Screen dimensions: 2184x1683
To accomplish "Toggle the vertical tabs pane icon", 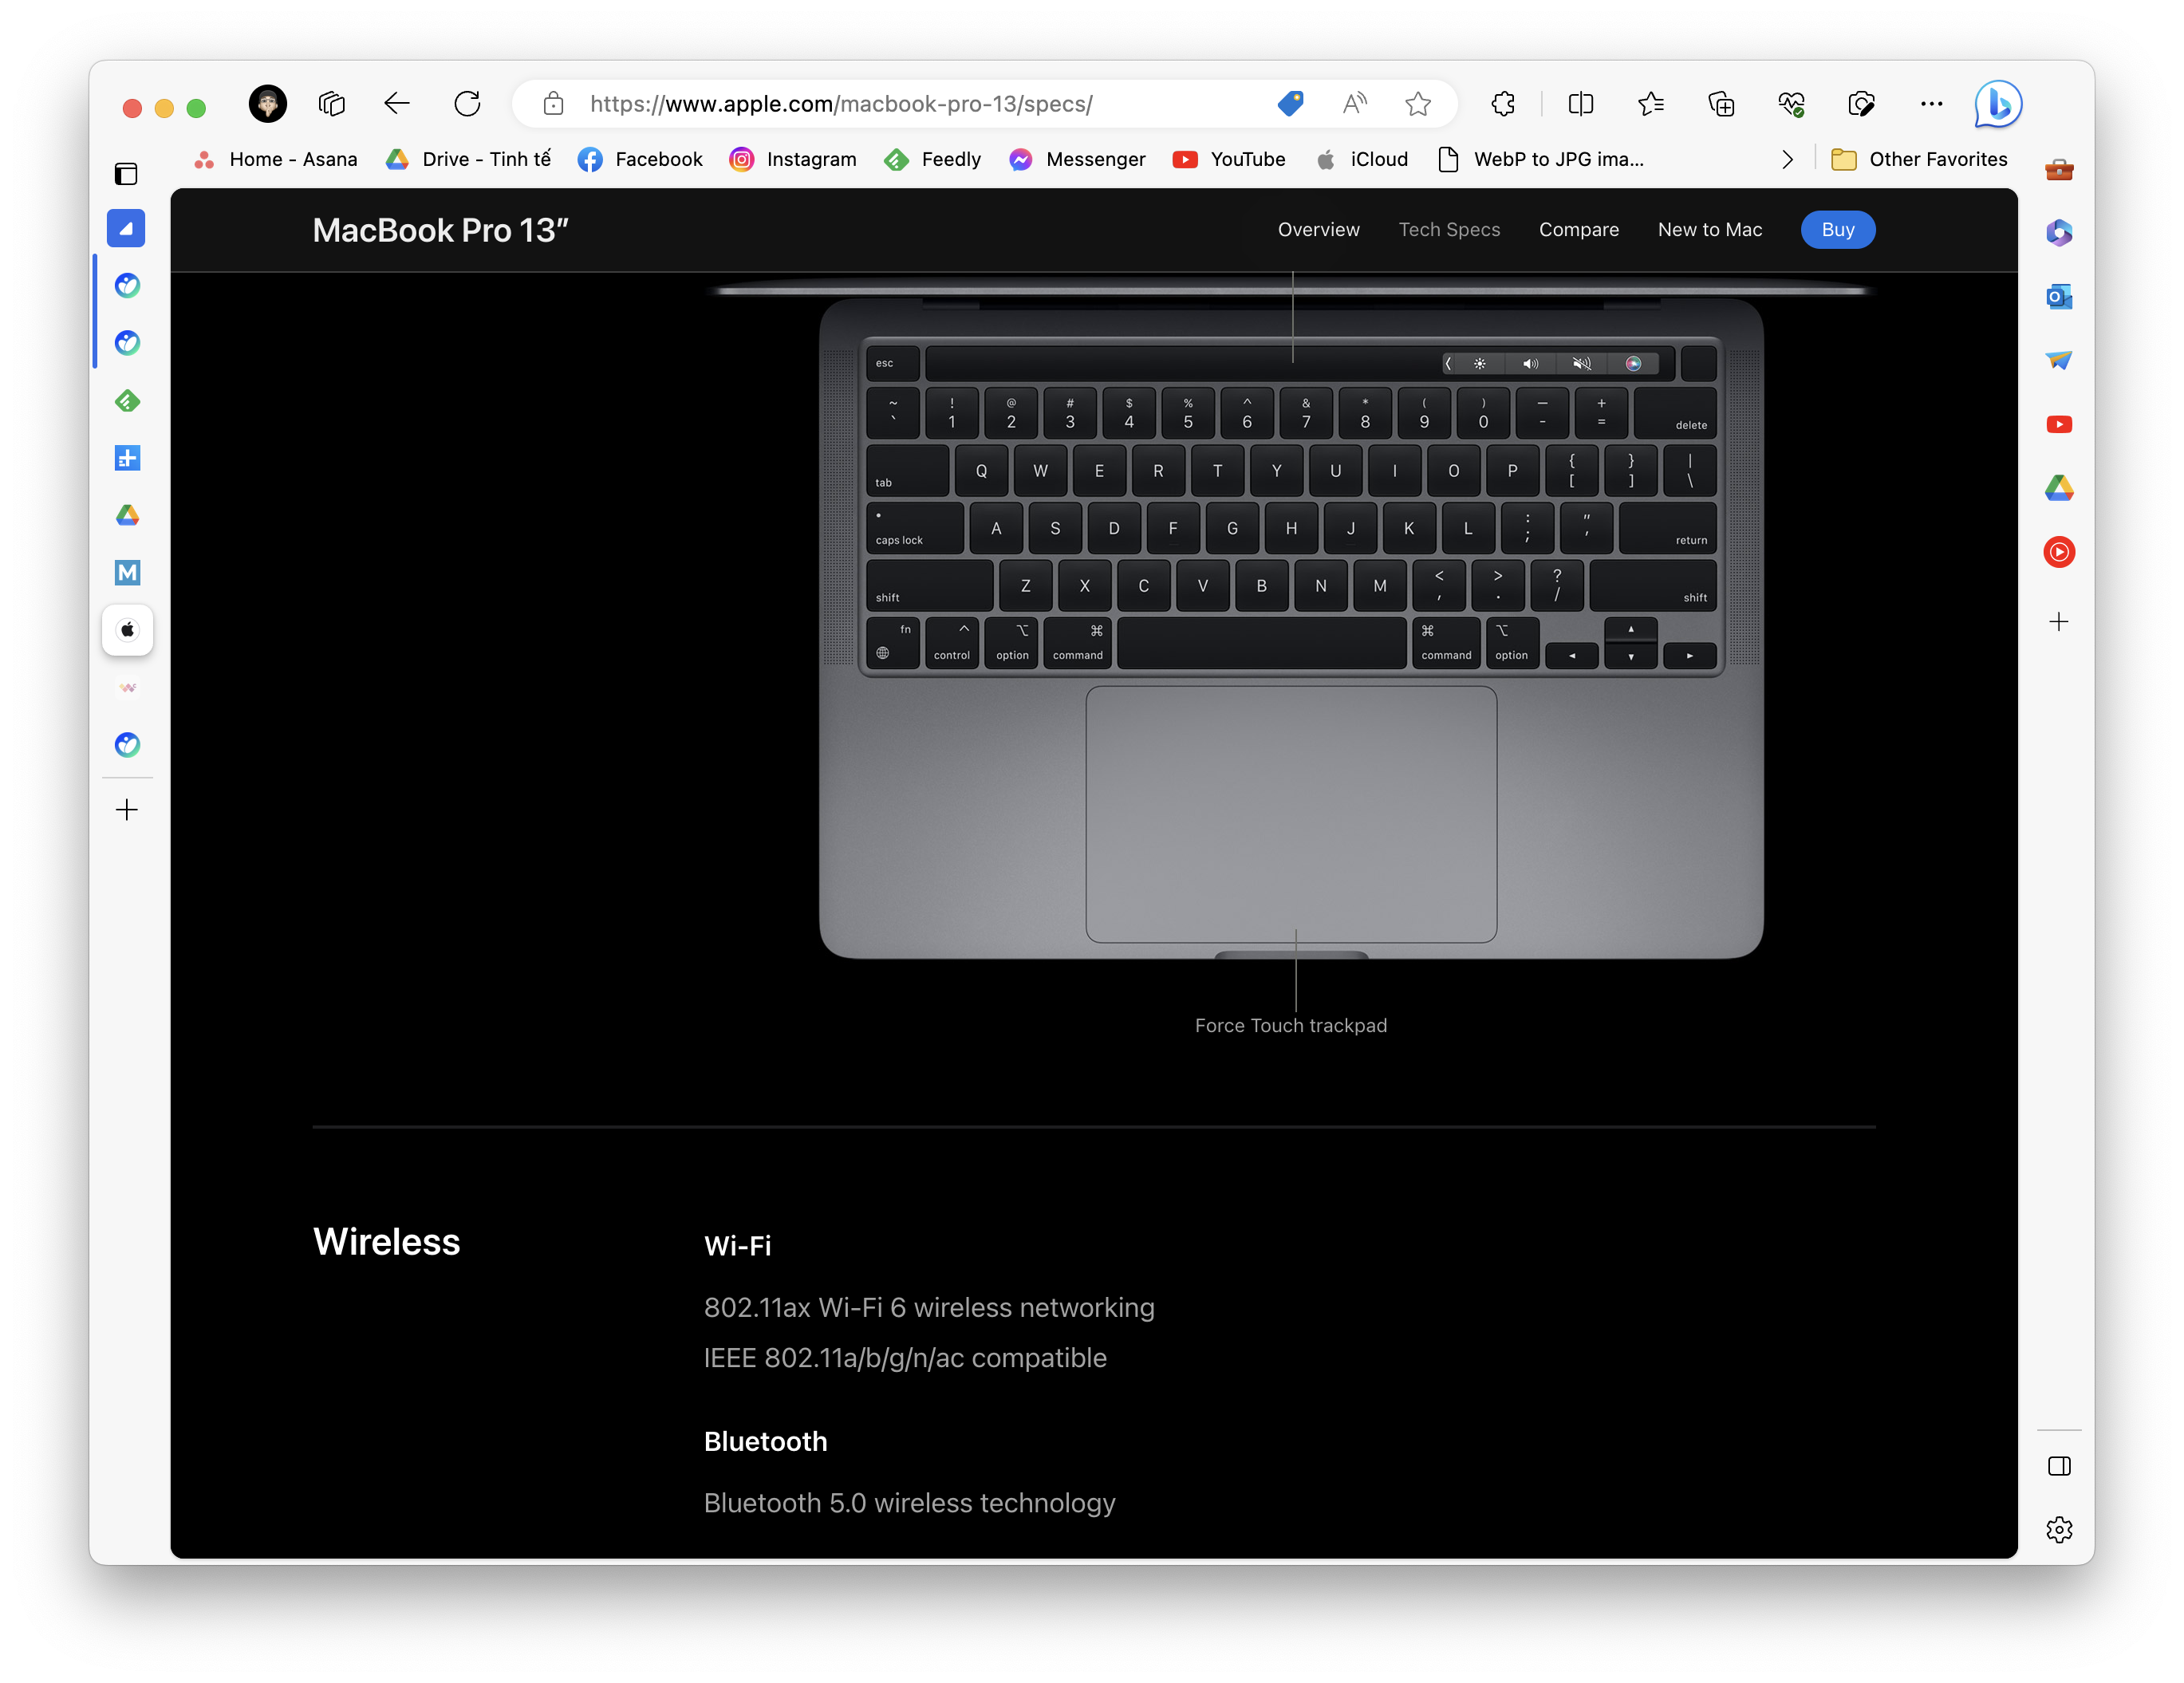I will [126, 174].
